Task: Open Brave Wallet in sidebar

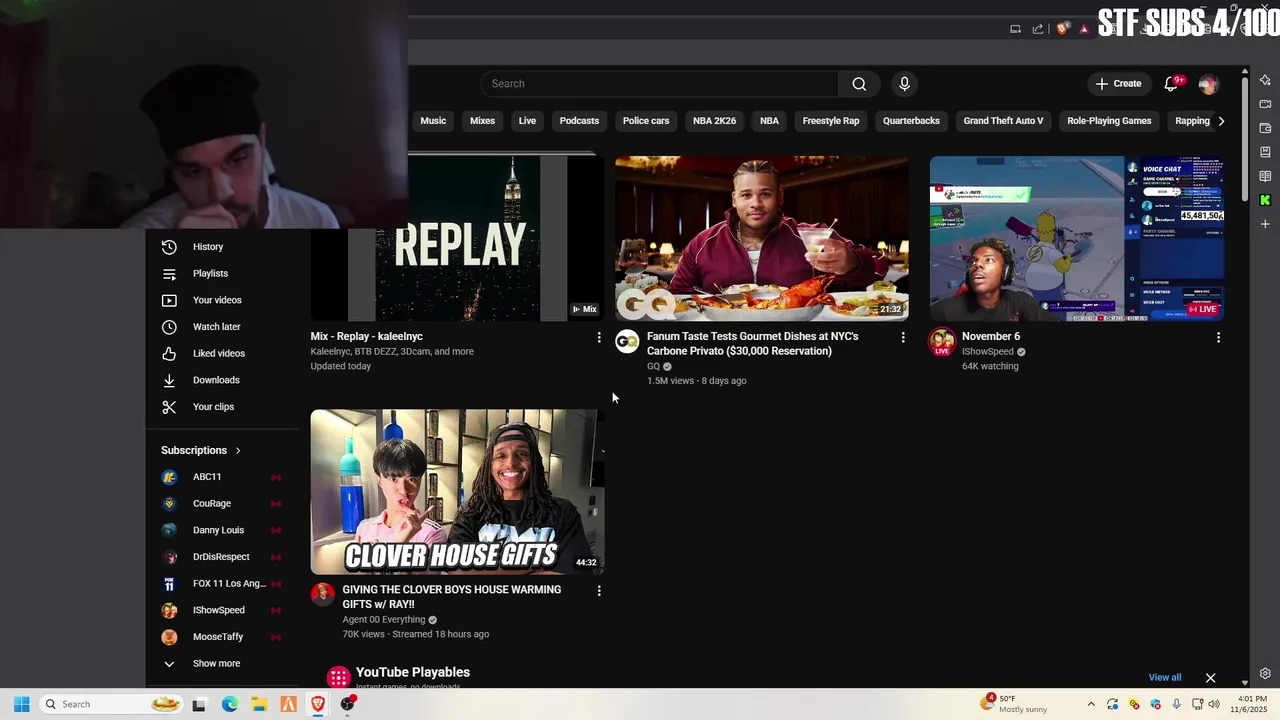Action: pyautogui.click(x=1265, y=128)
